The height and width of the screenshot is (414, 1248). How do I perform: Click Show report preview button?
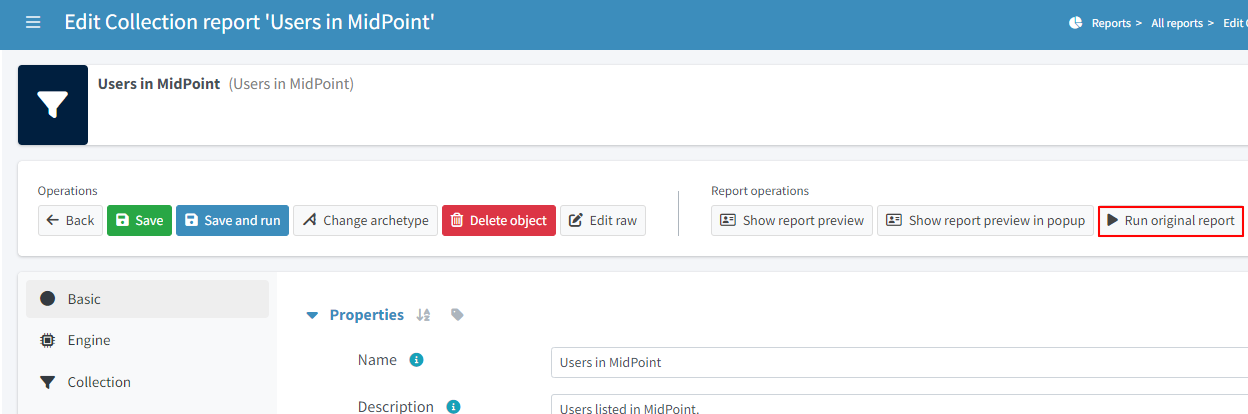(792, 221)
